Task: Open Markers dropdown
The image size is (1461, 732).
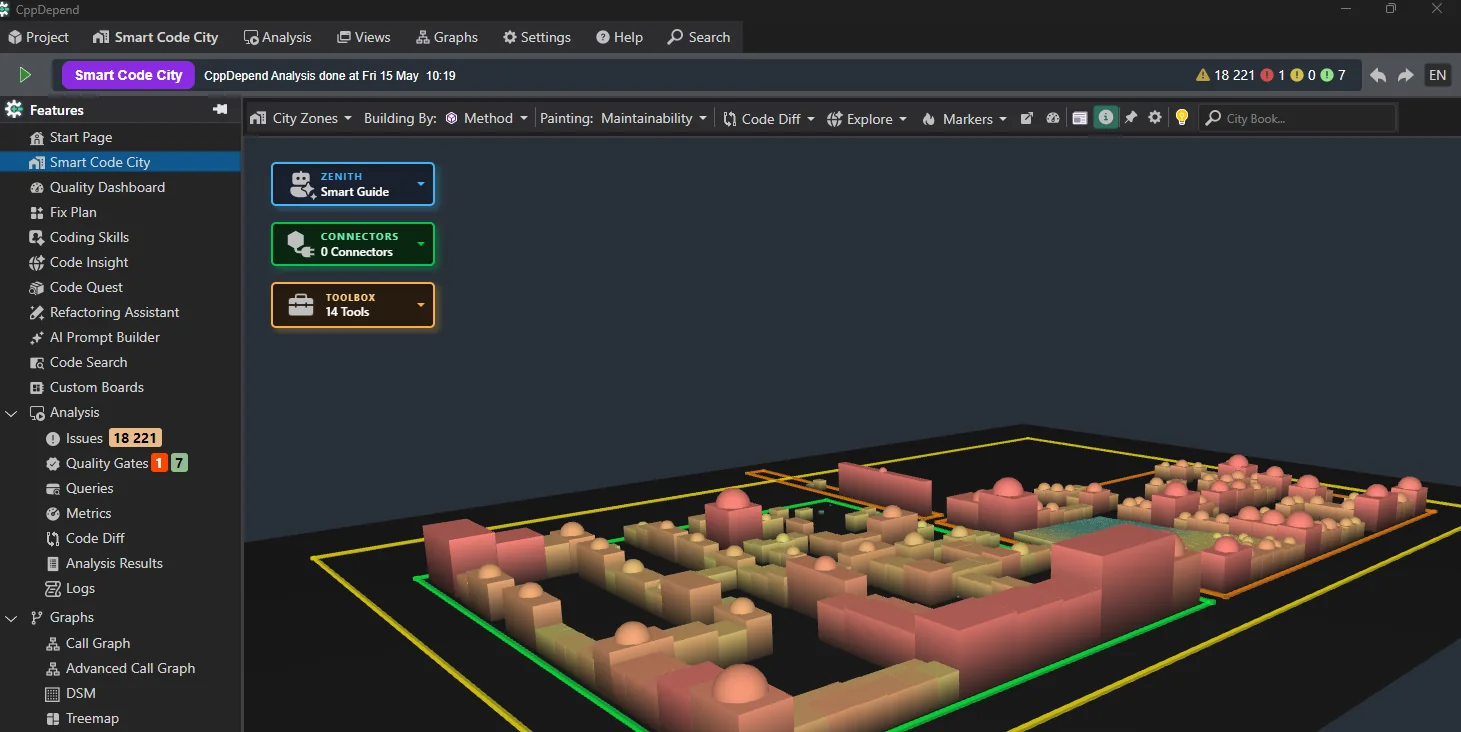Action: pos(964,118)
